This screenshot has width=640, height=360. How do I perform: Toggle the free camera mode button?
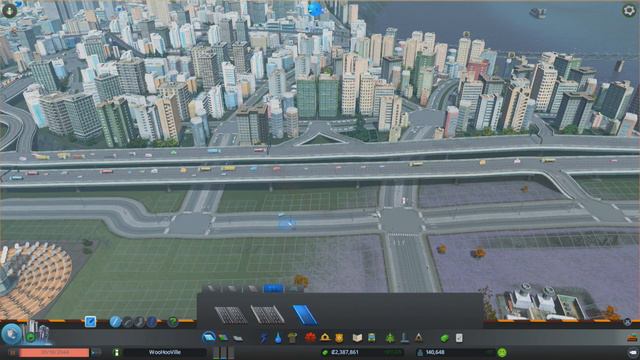pyautogui.click(x=632, y=352)
